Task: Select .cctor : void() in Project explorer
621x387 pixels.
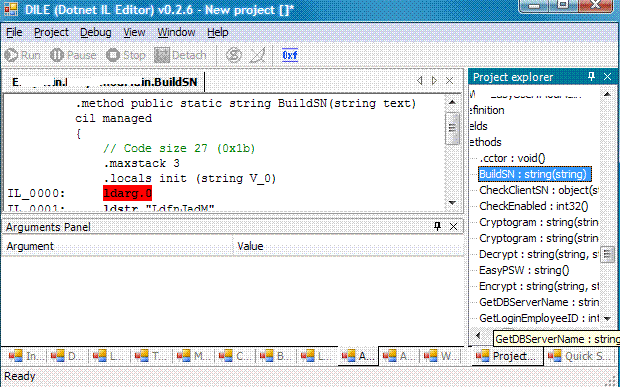Action: click(512, 158)
